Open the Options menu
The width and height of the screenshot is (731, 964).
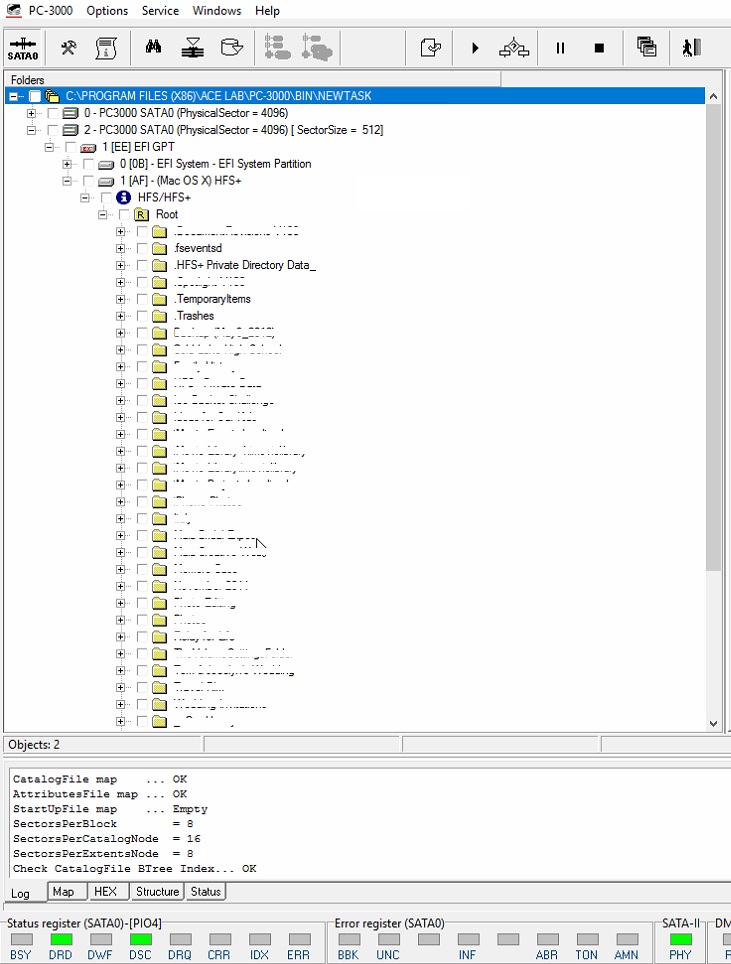(107, 10)
